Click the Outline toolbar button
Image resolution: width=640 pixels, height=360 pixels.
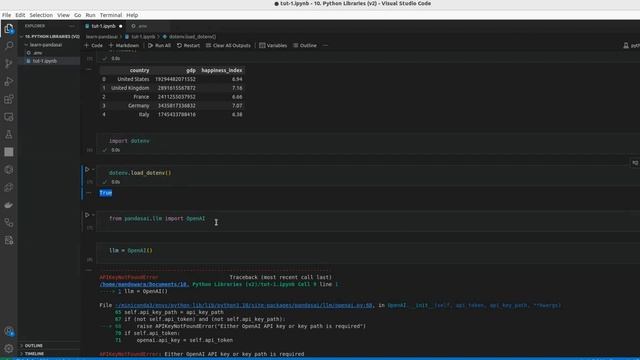pyautogui.click(x=305, y=45)
